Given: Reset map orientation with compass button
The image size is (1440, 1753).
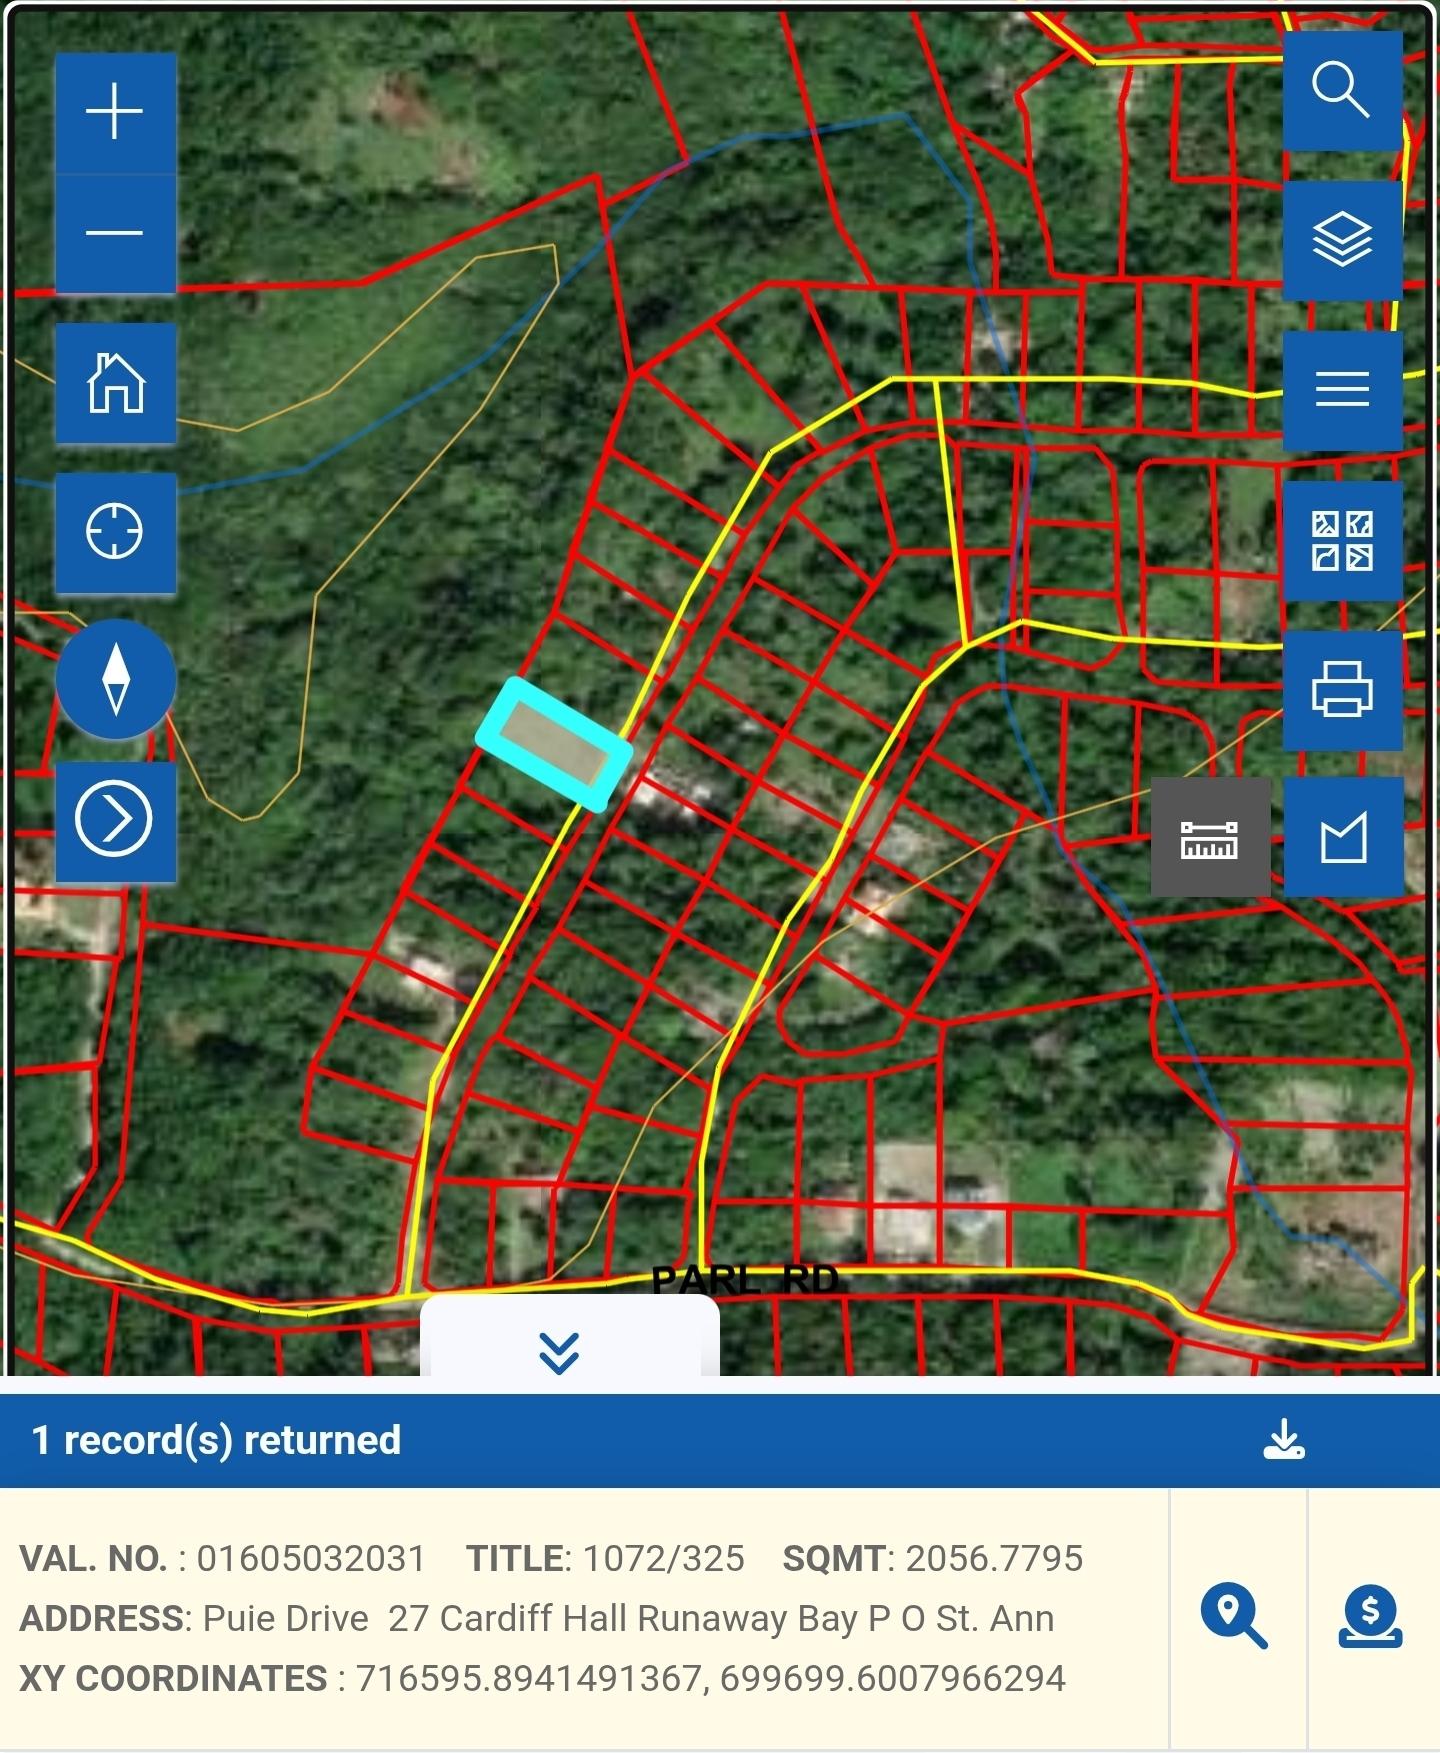Looking at the screenshot, I should [x=116, y=679].
